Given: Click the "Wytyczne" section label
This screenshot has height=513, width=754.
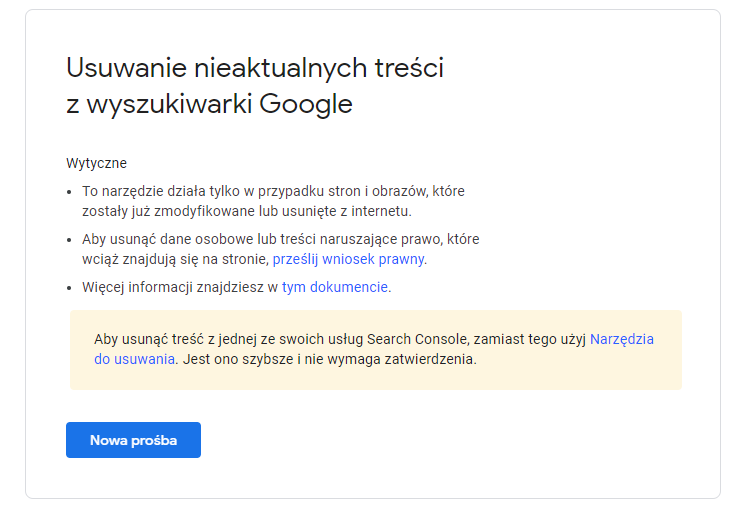Looking at the screenshot, I should coord(96,163).
